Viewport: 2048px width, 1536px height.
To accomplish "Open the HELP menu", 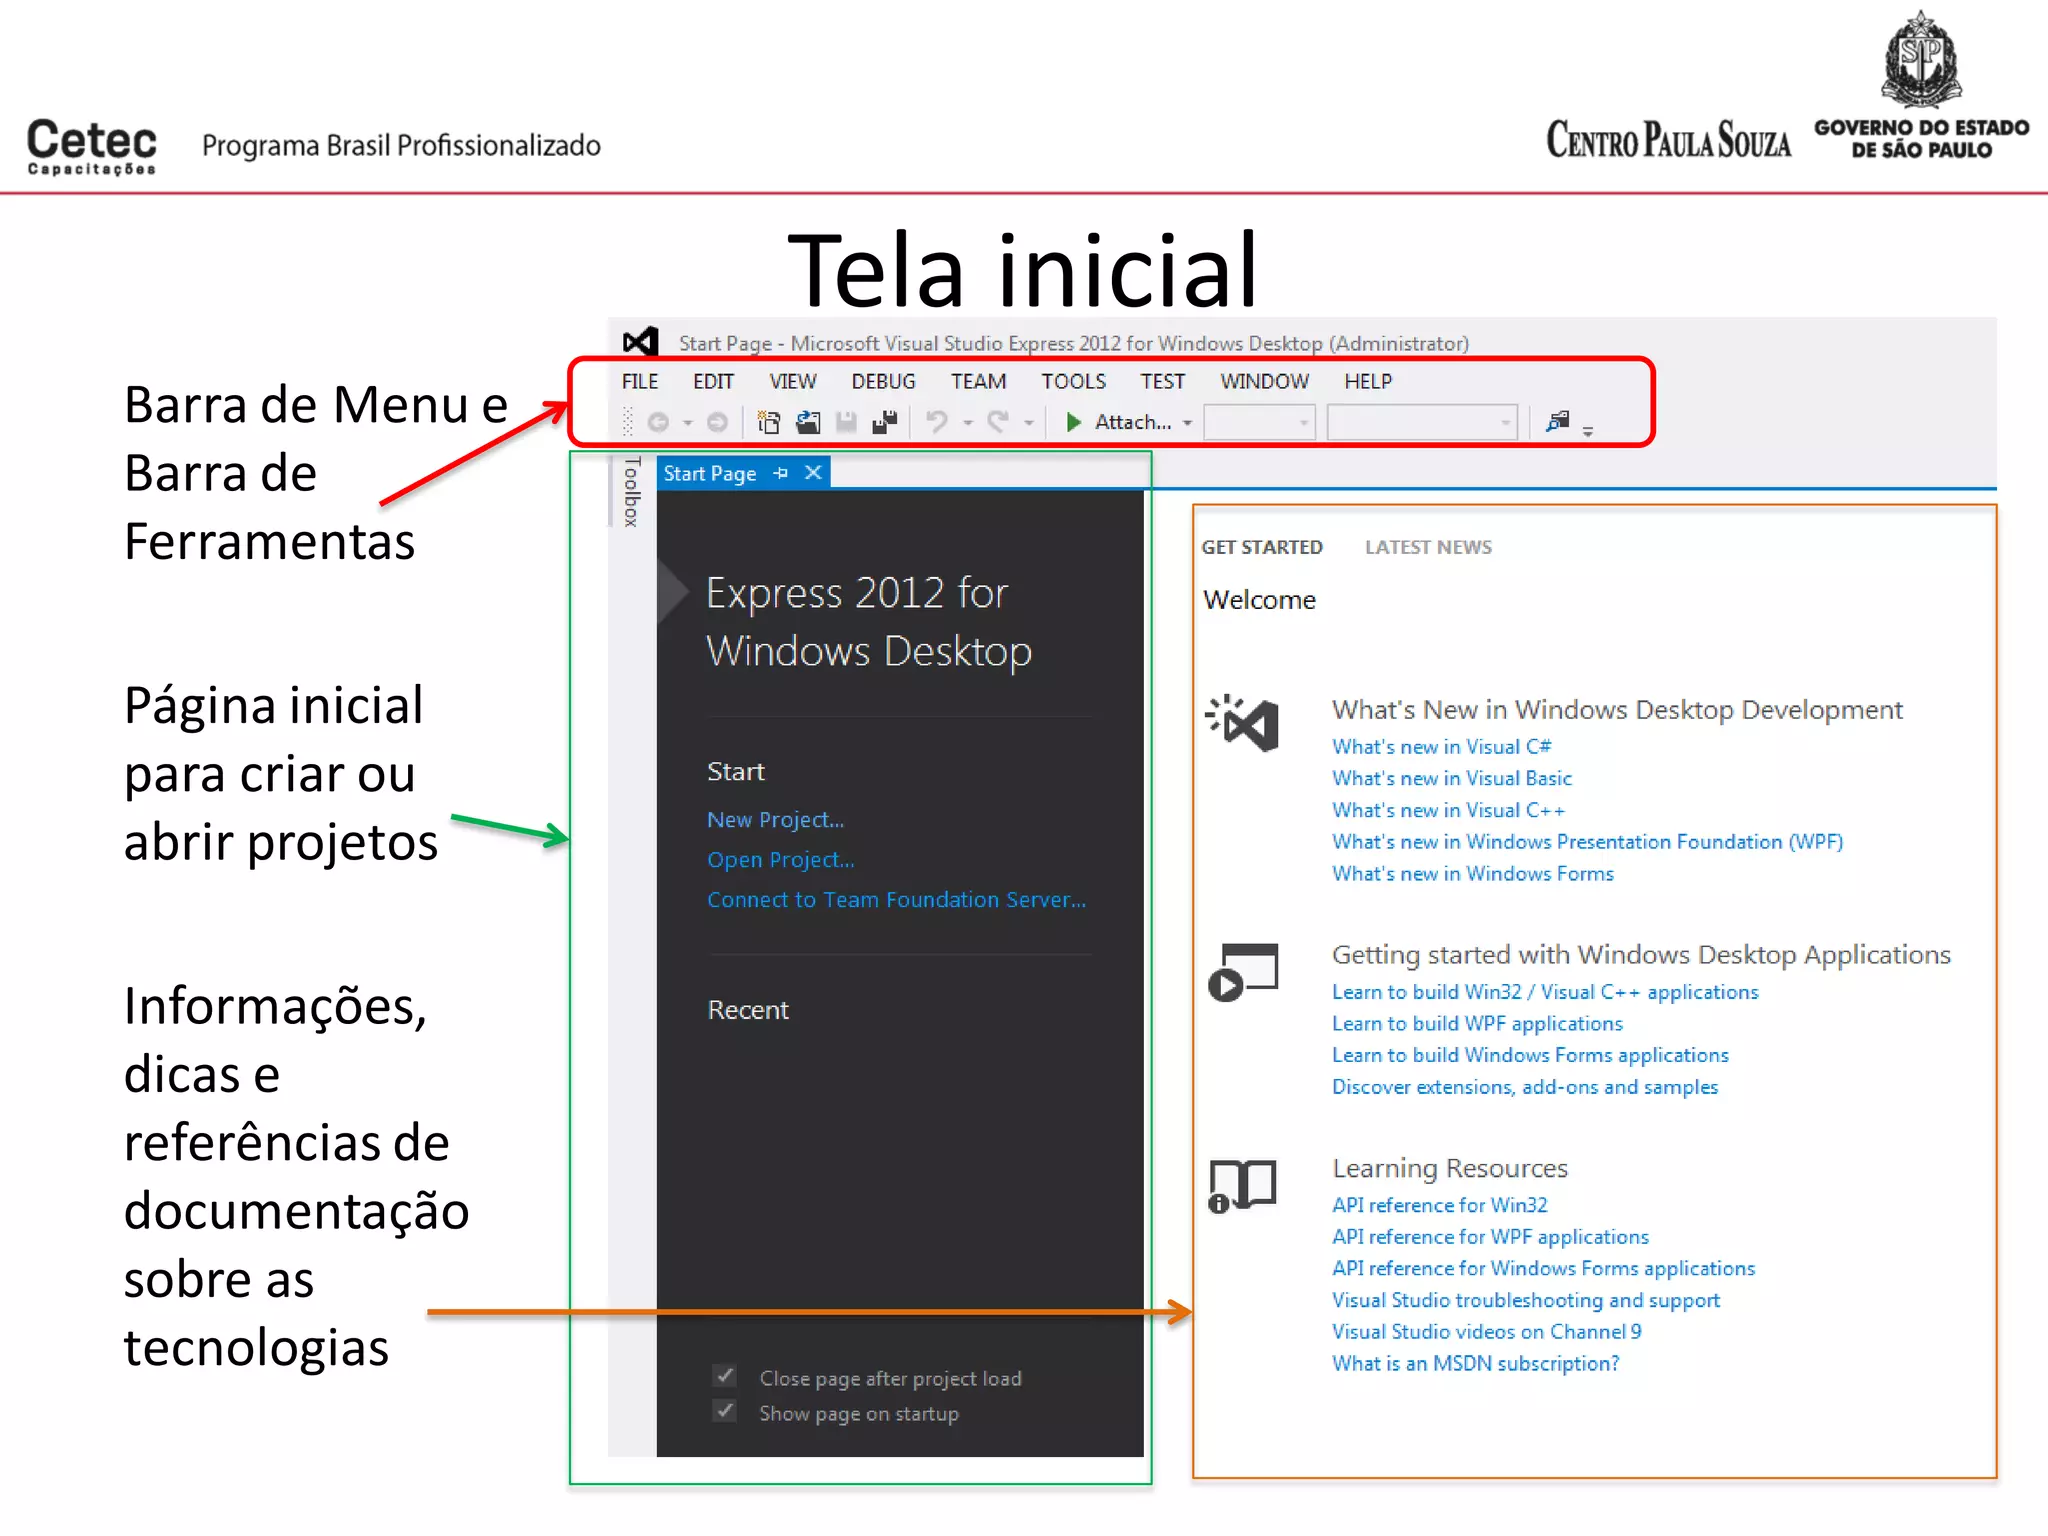I will point(1367,382).
